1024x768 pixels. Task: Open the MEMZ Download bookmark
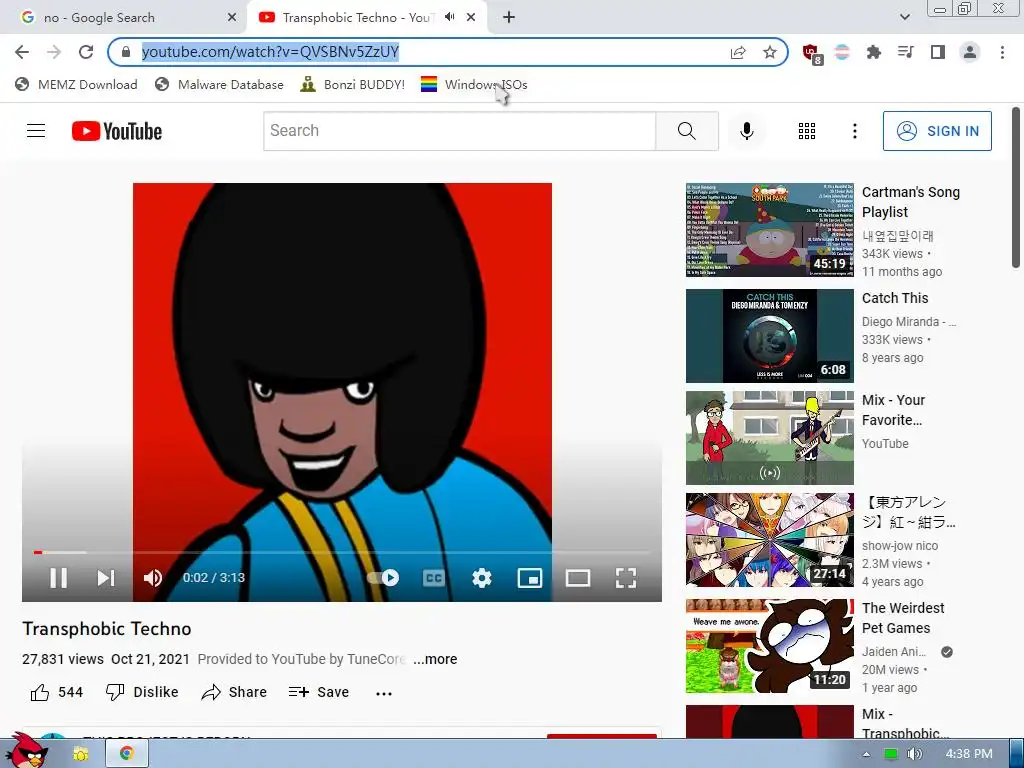click(76, 85)
